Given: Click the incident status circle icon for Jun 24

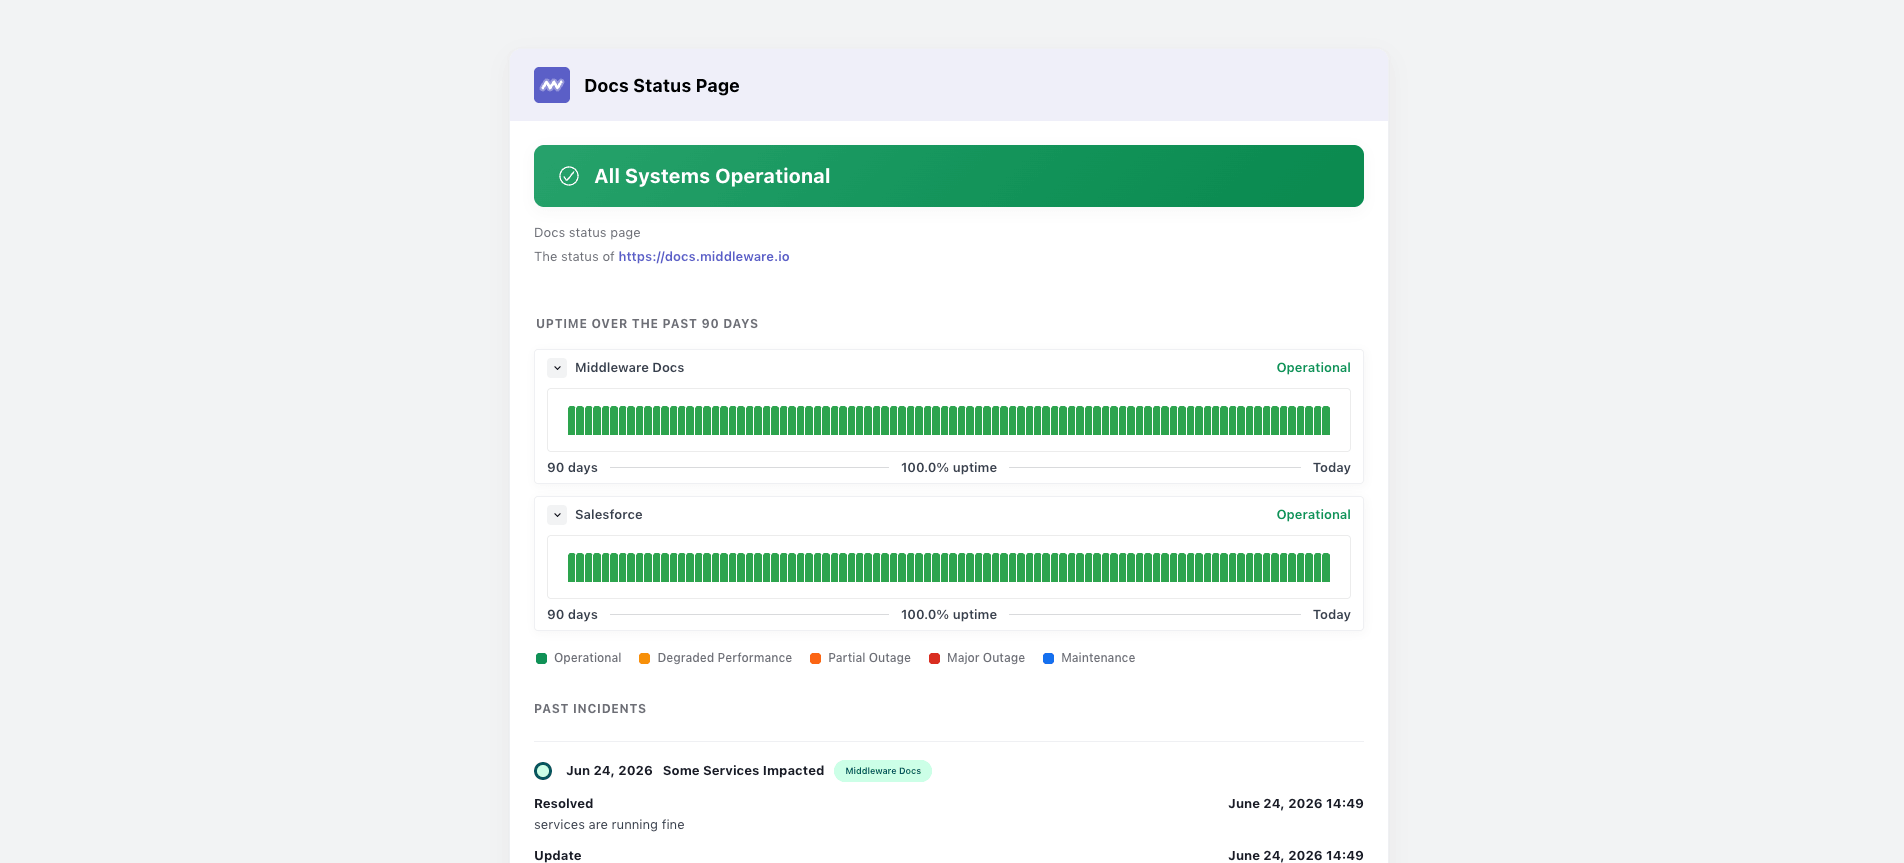Looking at the screenshot, I should tap(543, 771).
